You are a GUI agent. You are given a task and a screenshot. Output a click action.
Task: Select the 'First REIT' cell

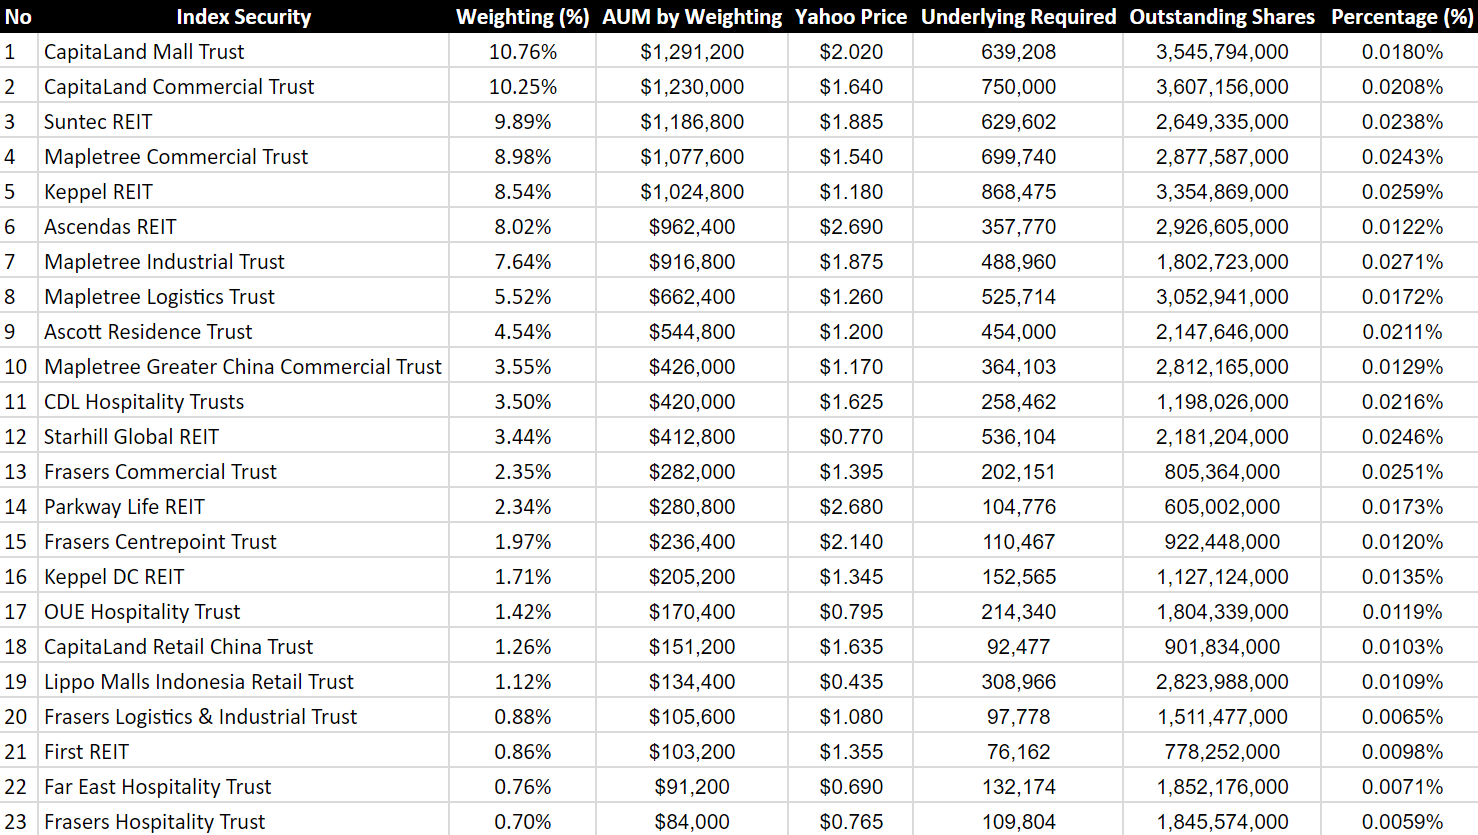243,751
